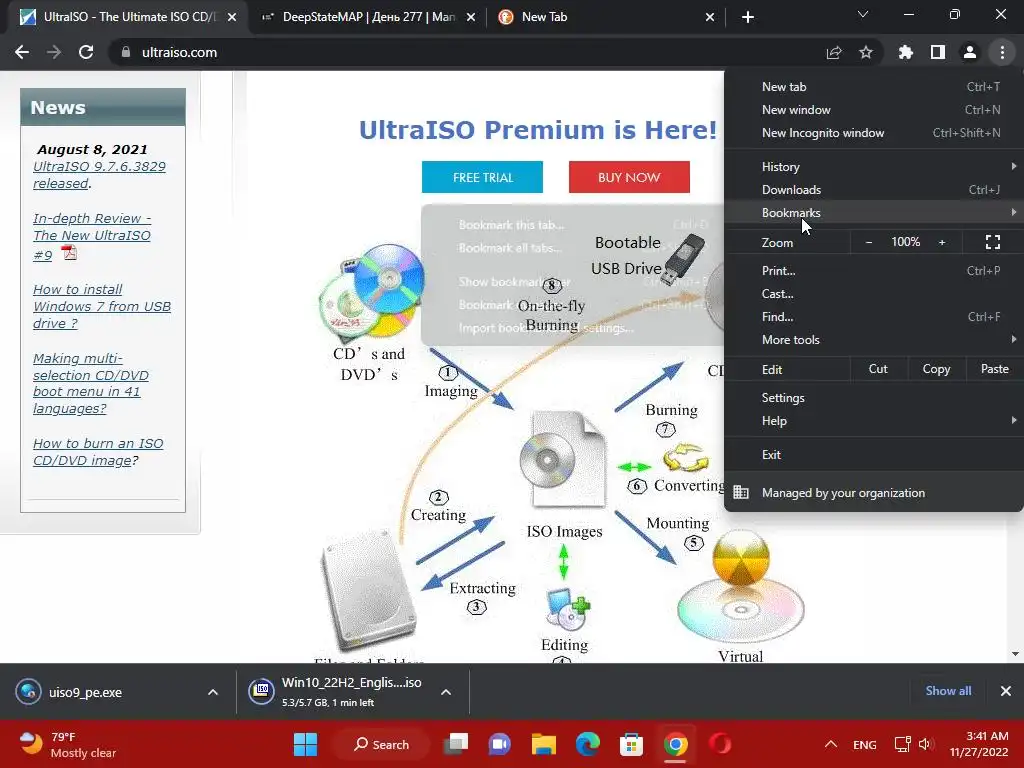Open Microsoft Edge from the taskbar

point(587,744)
